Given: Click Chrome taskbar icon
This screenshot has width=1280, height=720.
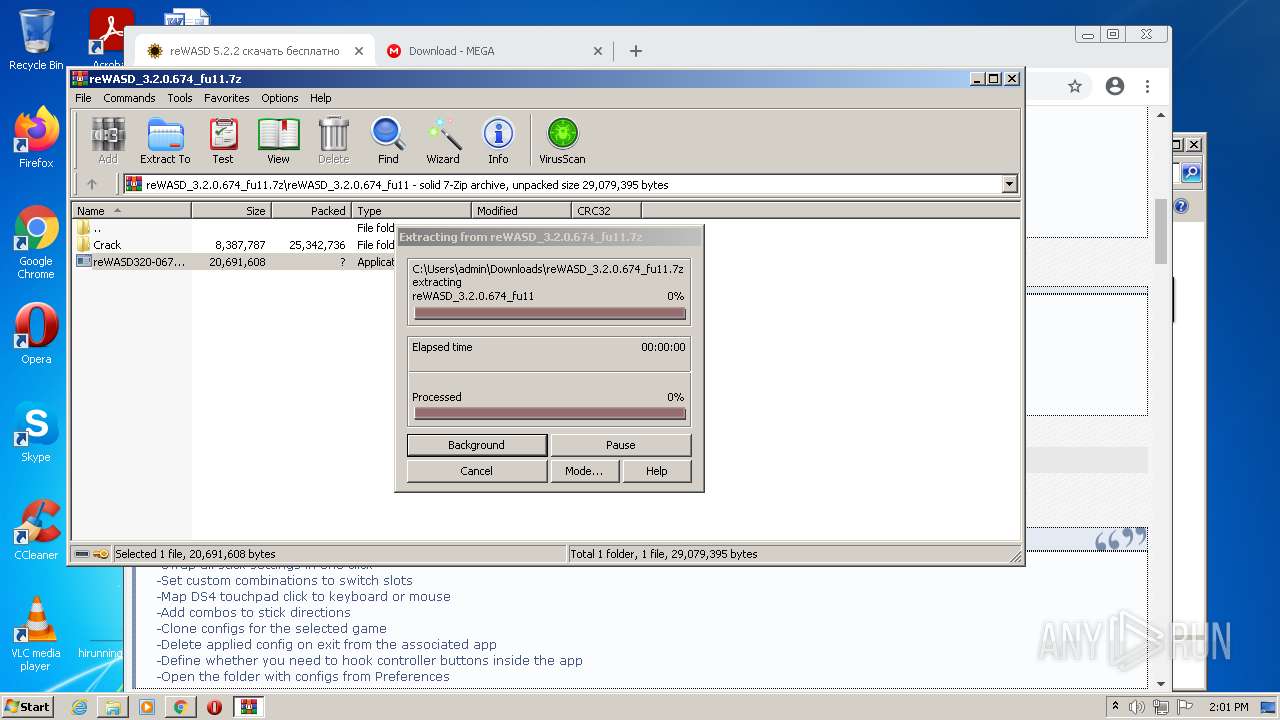Looking at the screenshot, I should point(180,707).
